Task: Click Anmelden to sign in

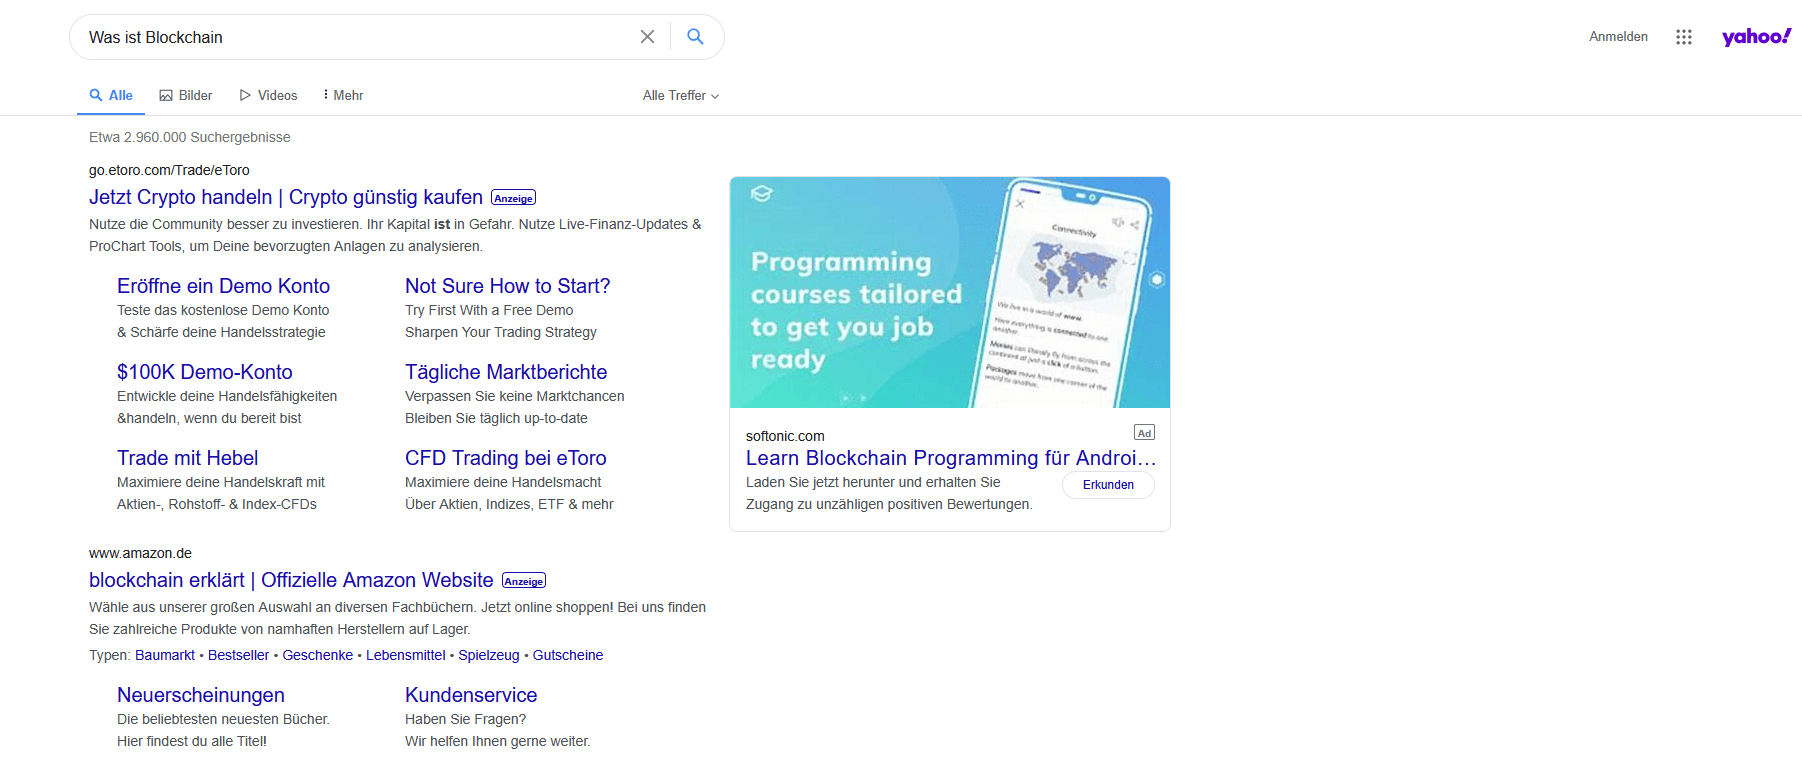Action: (1618, 37)
